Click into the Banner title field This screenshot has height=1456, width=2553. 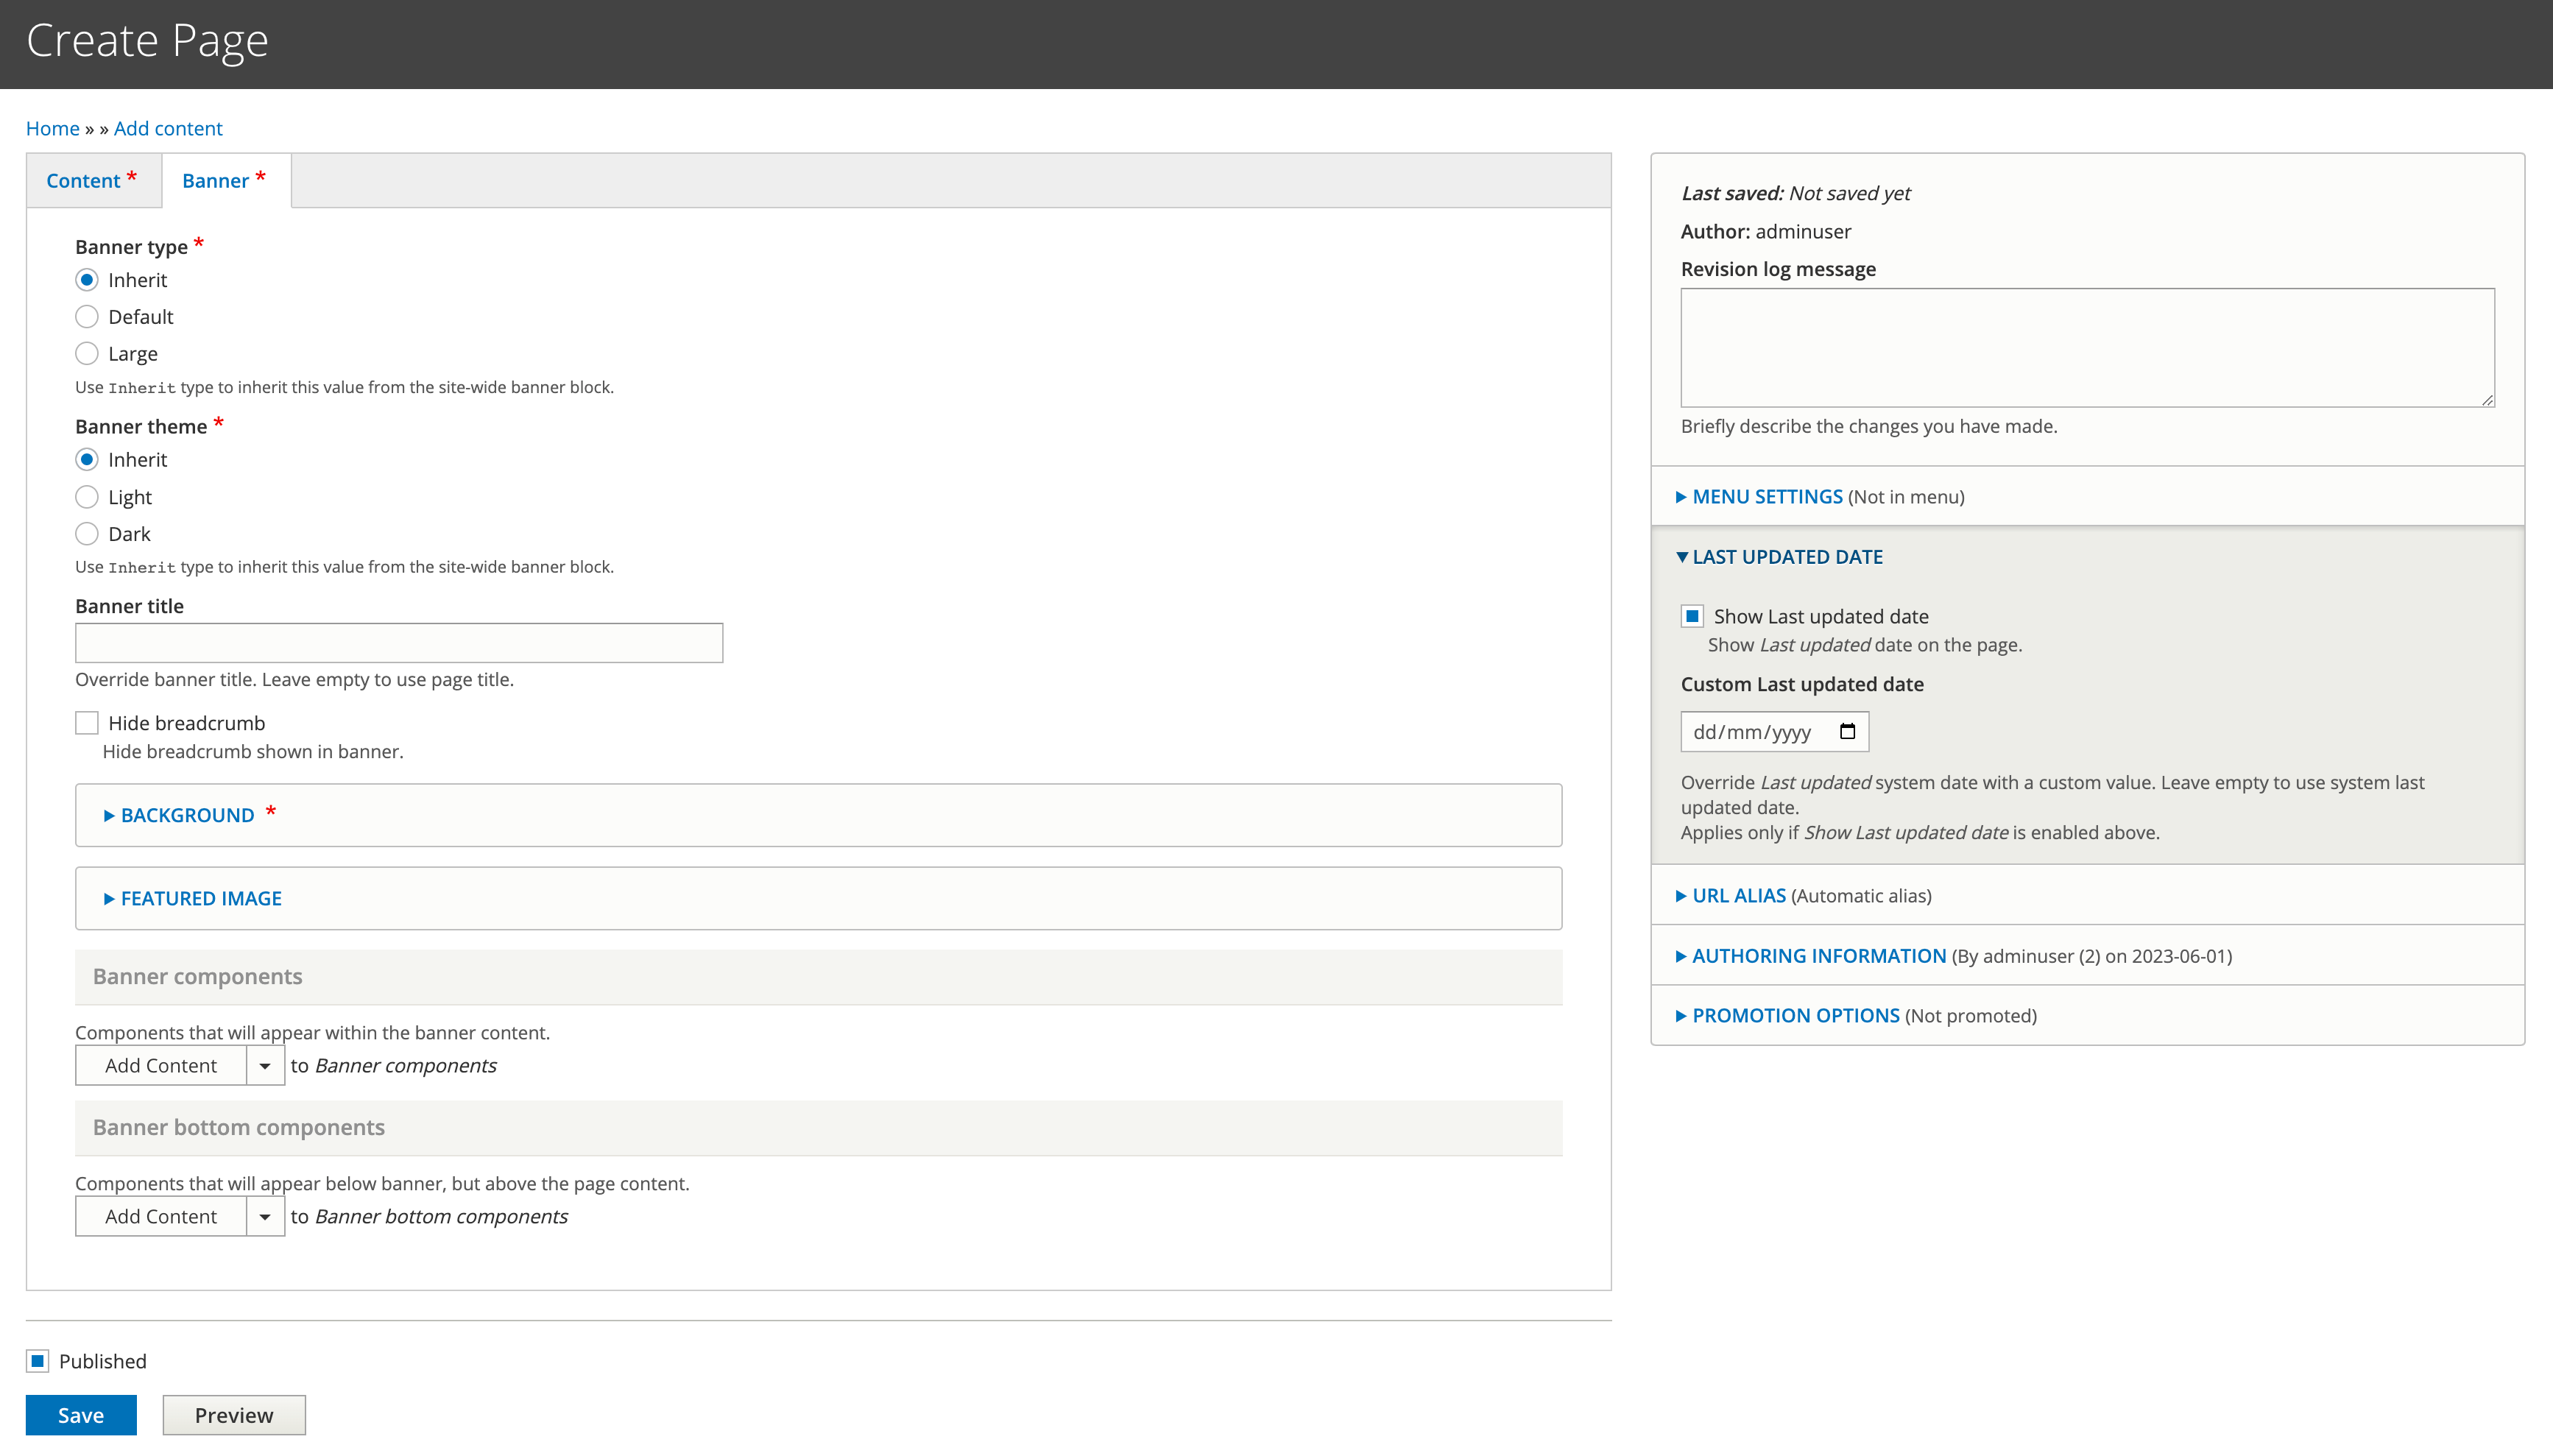pyautogui.click(x=399, y=643)
